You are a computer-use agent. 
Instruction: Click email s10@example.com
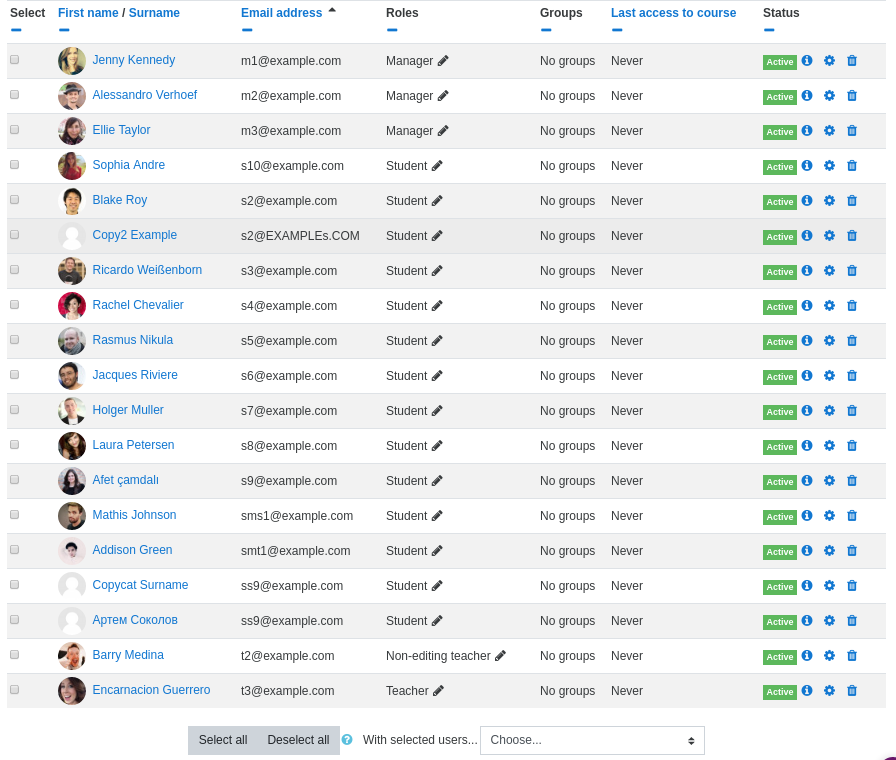[x=292, y=166]
